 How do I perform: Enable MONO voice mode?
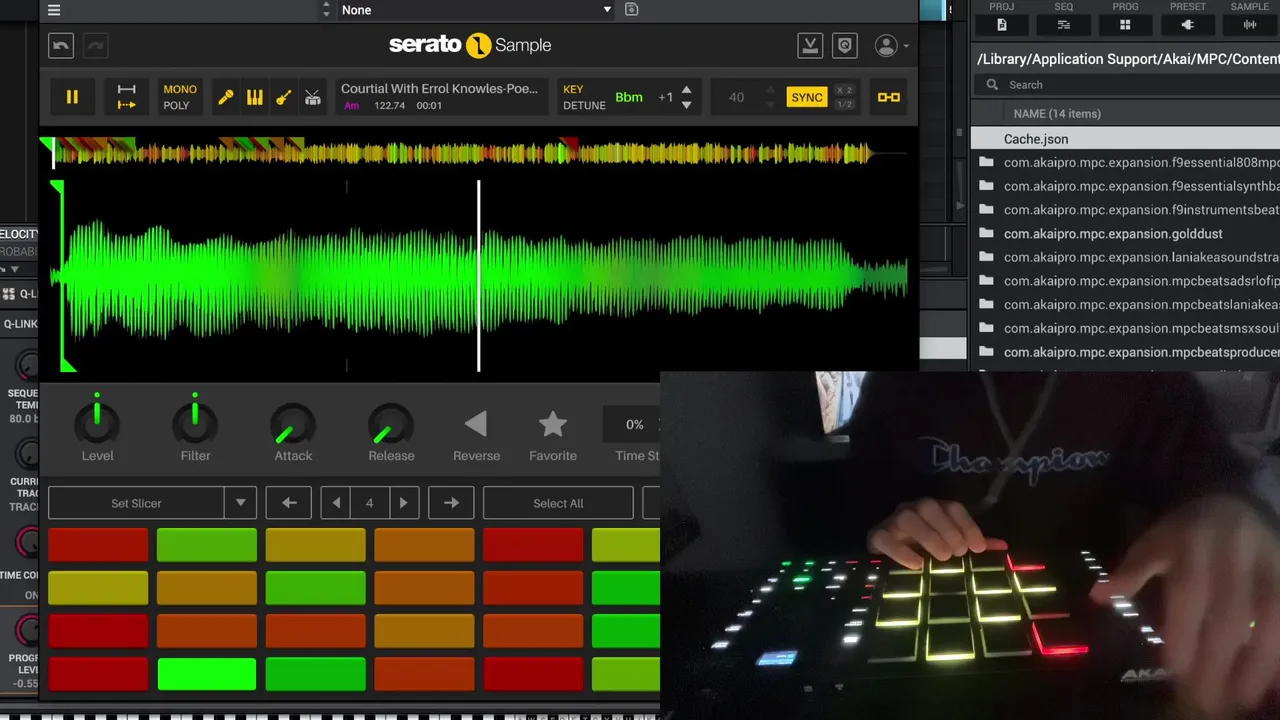point(180,89)
